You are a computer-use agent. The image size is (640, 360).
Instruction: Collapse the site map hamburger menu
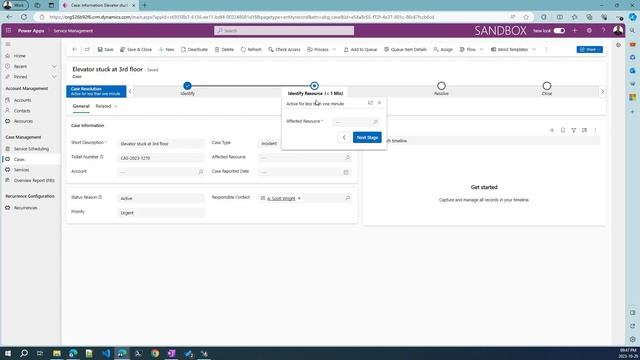[8, 44]
